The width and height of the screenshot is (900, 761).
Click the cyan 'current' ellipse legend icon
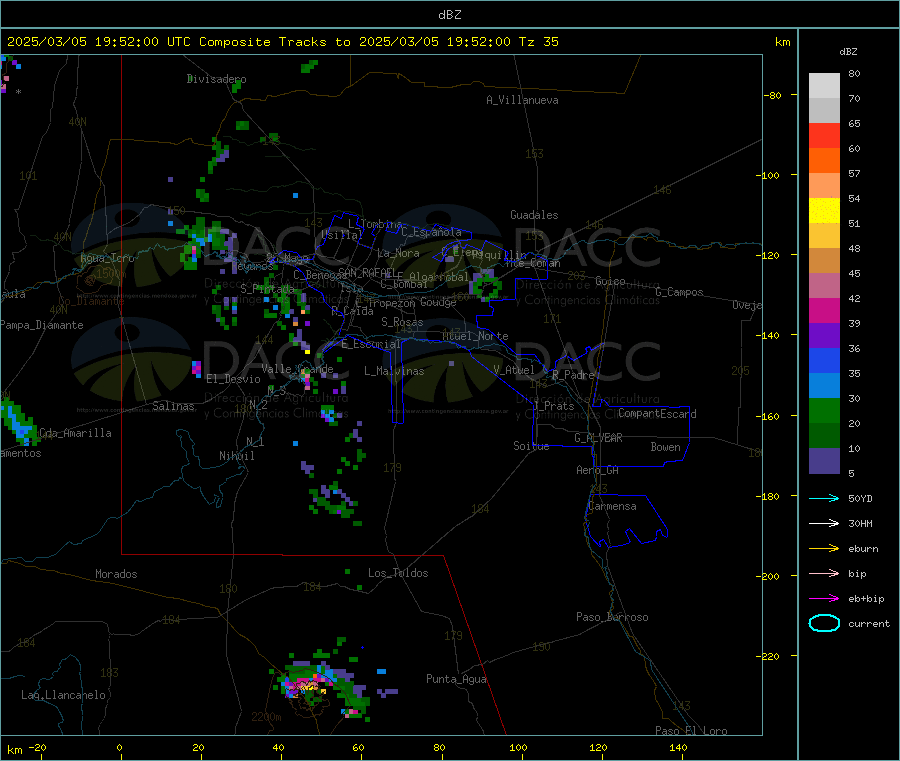[x=824, y=623]
